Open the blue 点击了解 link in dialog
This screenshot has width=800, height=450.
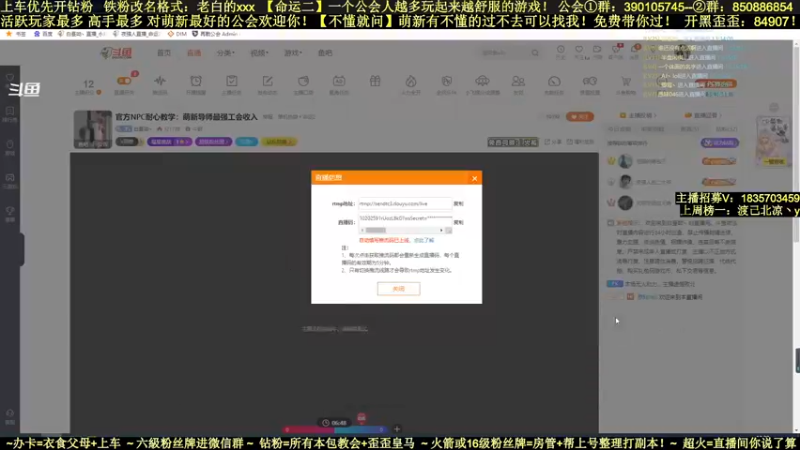[x=423, y=240]
